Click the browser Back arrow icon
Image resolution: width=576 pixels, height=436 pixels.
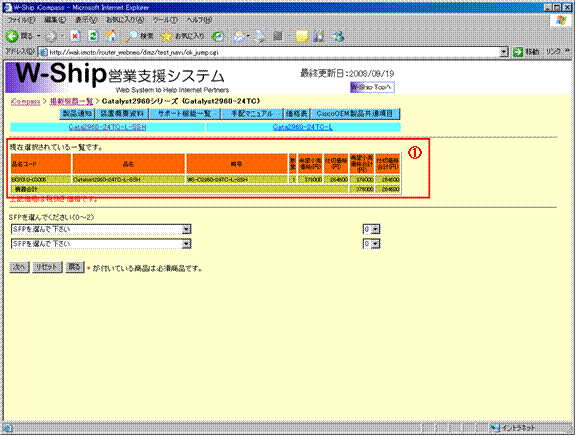(12, 36)
